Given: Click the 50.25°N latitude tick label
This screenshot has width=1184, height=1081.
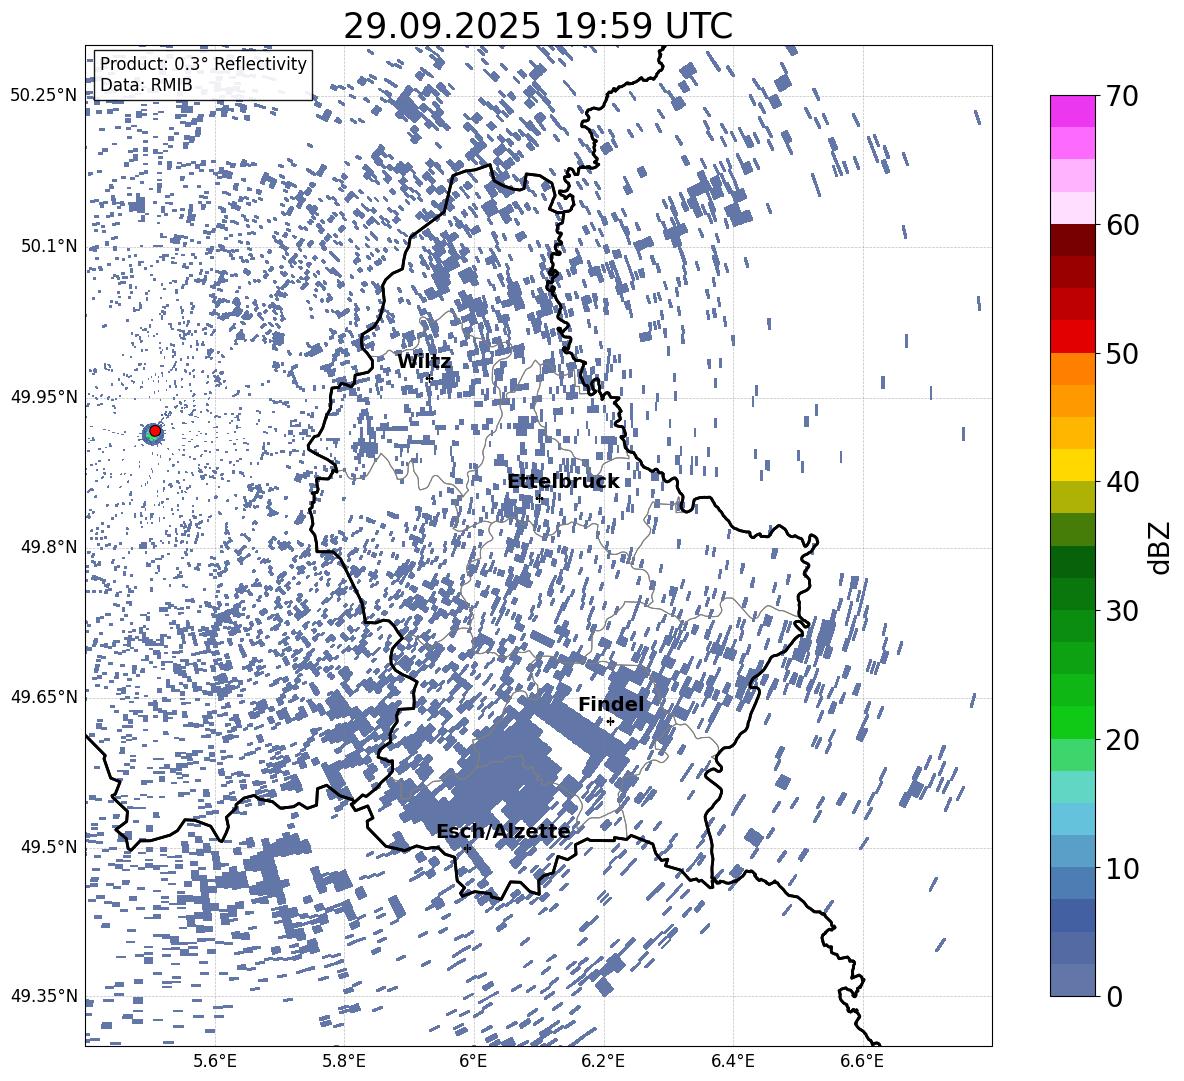Looking at the screenshot, I should 44,95.
